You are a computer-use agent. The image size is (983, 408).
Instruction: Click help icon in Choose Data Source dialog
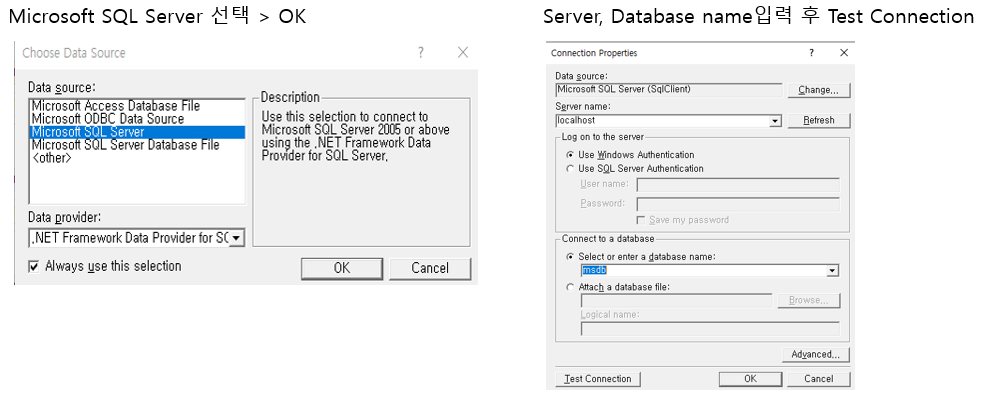421,53
